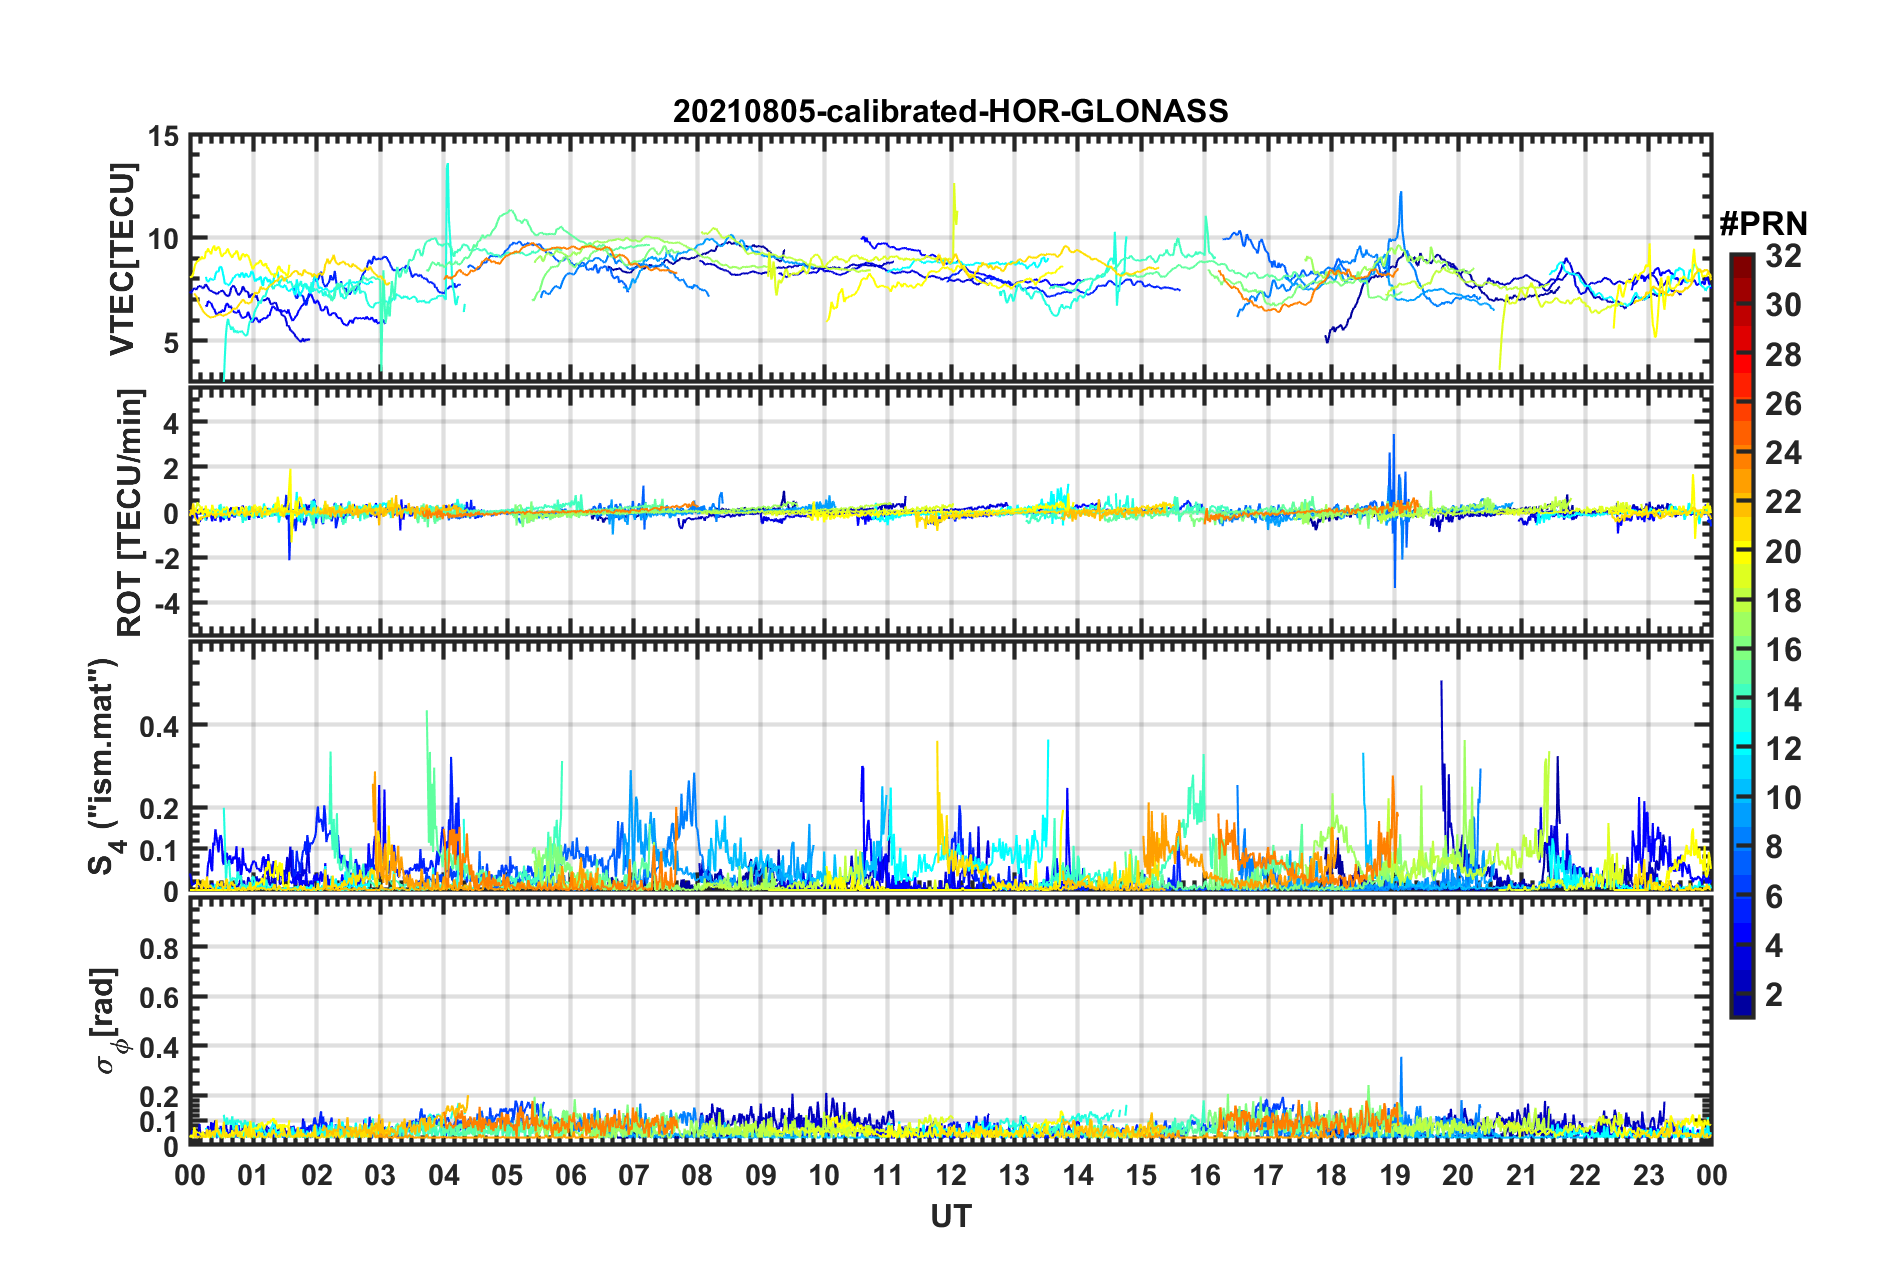Click colorbar tick label 32
Viewport: 1902px width, 1272px height.
click(x=1783, y=256)
